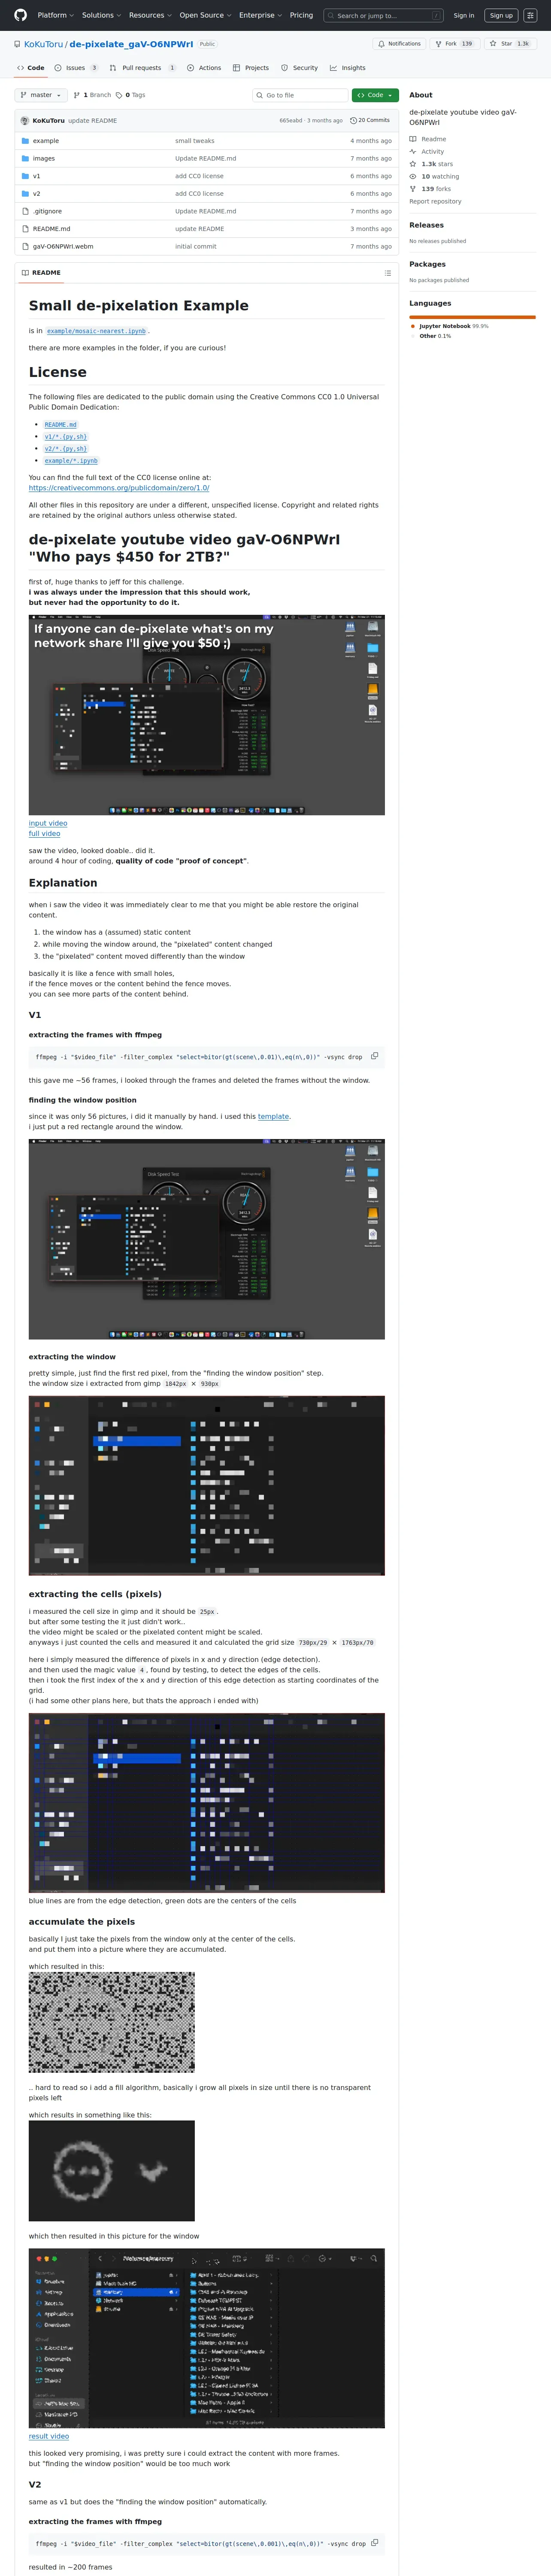Open the README outline button
This screenshot has height=2576, width=551.
point(387,273)
